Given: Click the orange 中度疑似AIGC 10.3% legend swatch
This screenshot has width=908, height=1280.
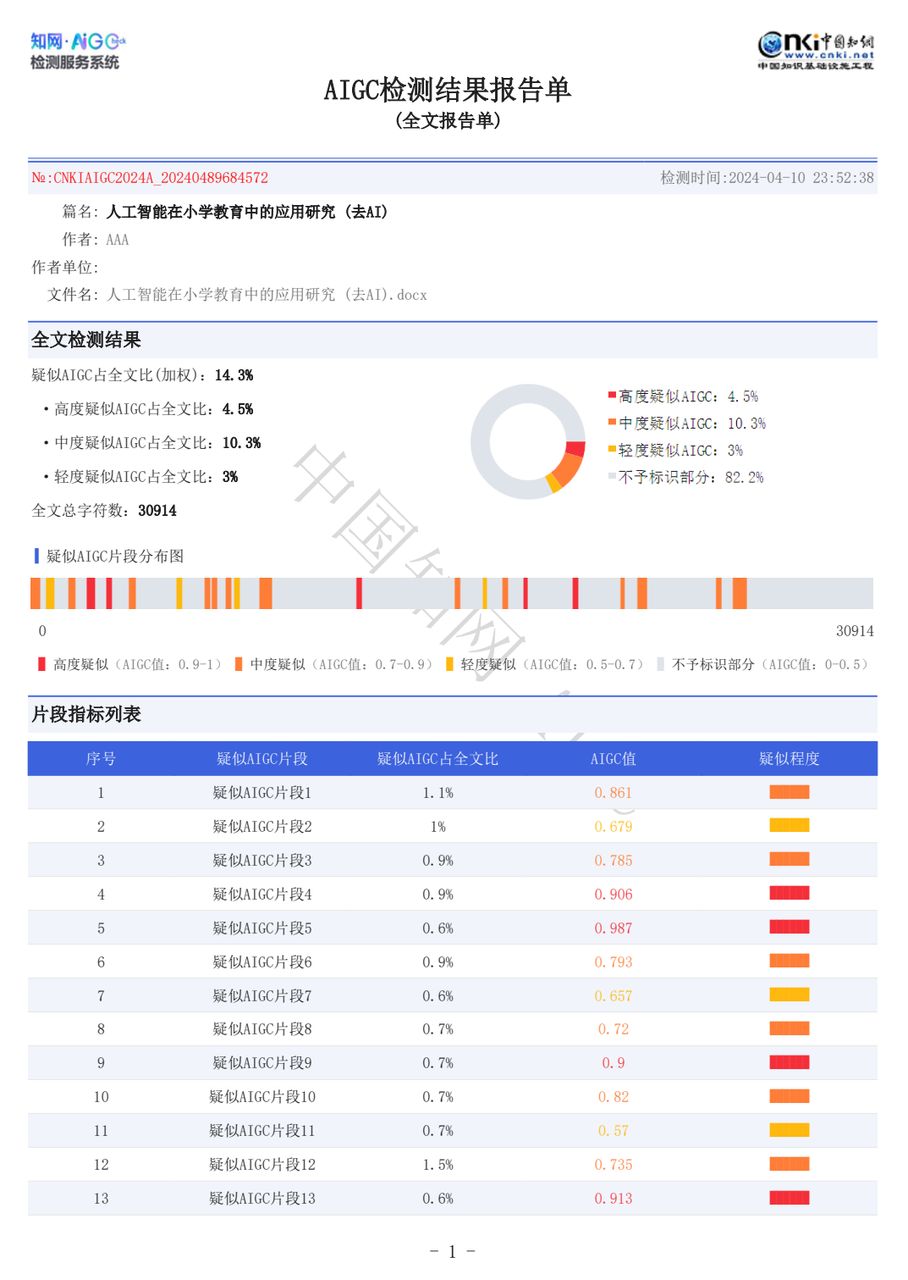Looking at the screenshot, I should point(612,423).
